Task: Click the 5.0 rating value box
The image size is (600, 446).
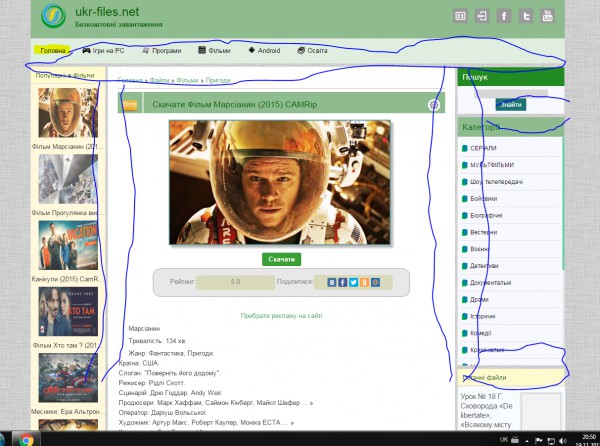Action: click(x=235, y=282)
